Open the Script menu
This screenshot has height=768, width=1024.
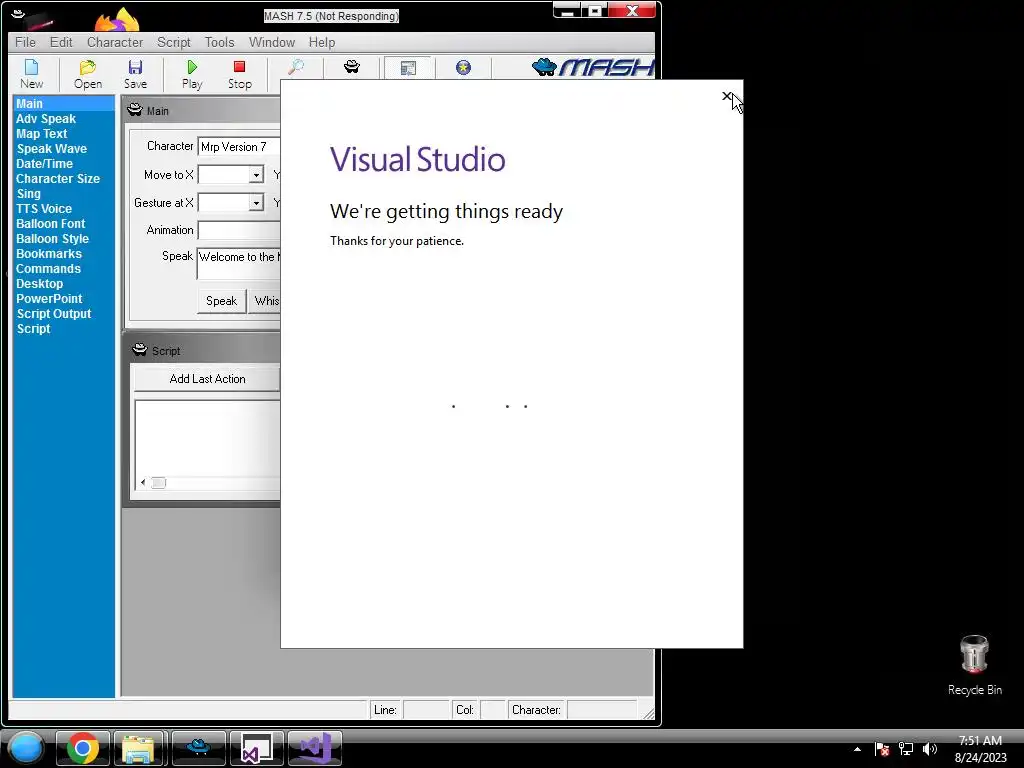coord(174,42)
